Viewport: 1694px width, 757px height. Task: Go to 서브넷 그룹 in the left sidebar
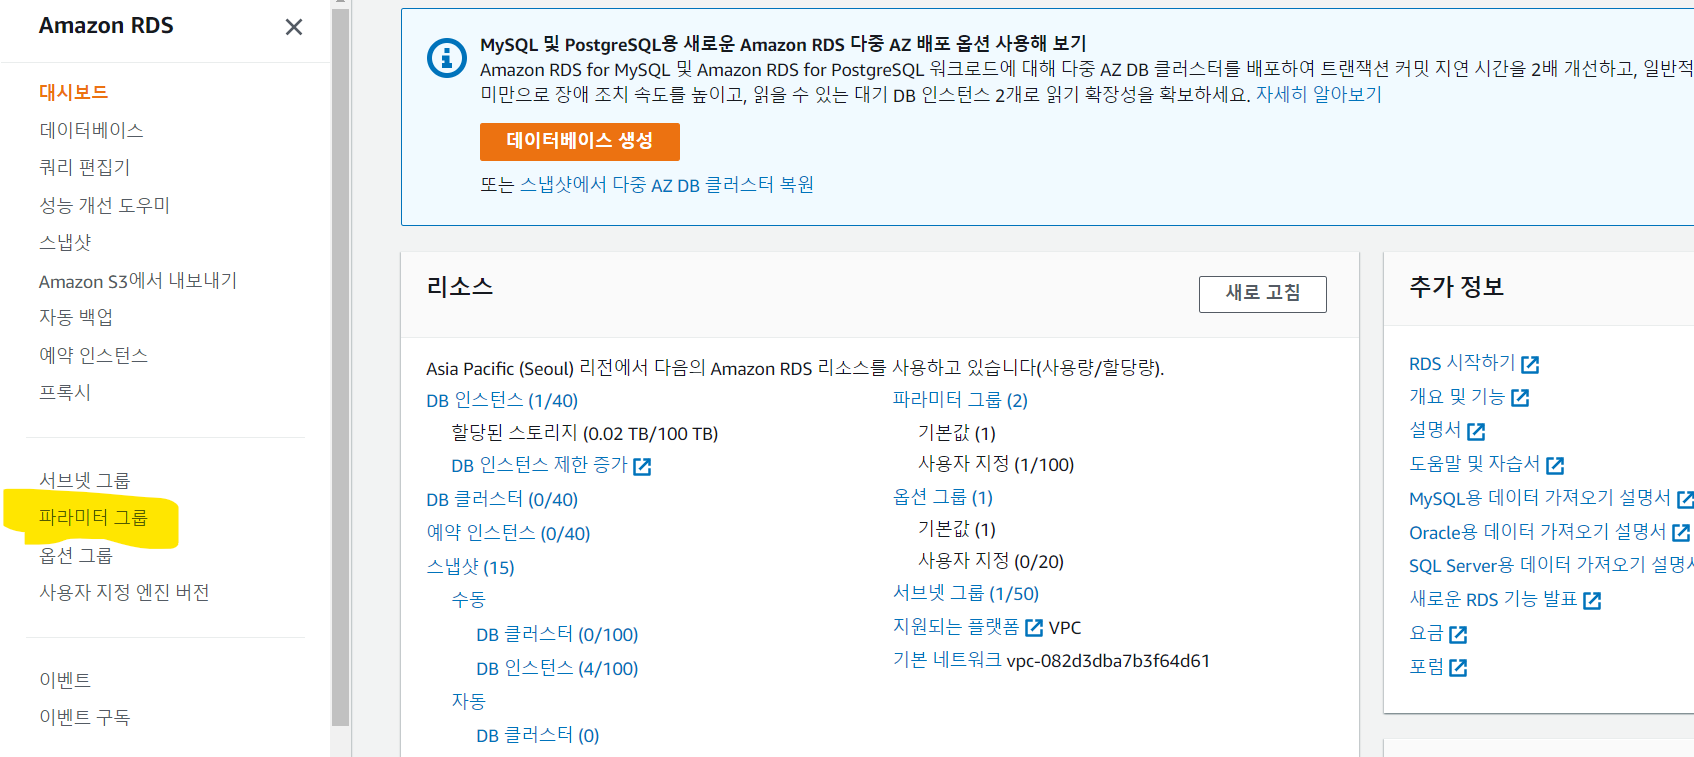click(85, 480)
